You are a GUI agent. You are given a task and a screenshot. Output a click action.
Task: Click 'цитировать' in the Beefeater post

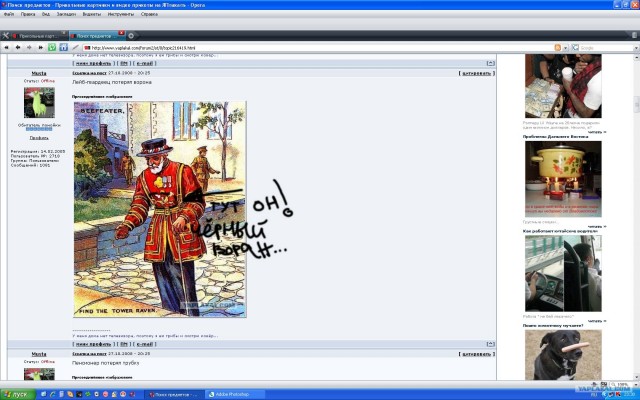476,73
